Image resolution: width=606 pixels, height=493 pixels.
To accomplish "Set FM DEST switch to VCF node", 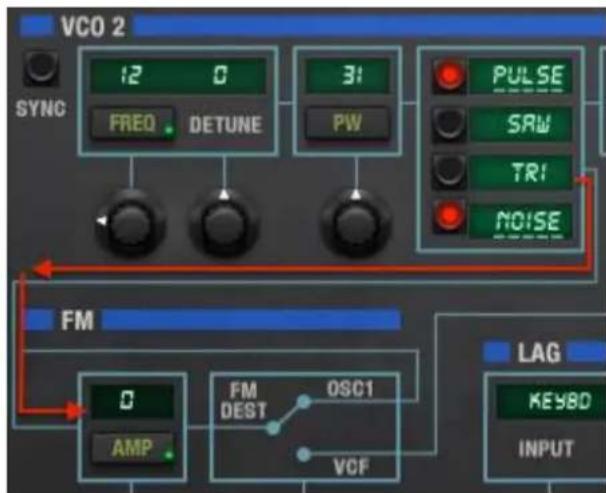I will 304,454.
